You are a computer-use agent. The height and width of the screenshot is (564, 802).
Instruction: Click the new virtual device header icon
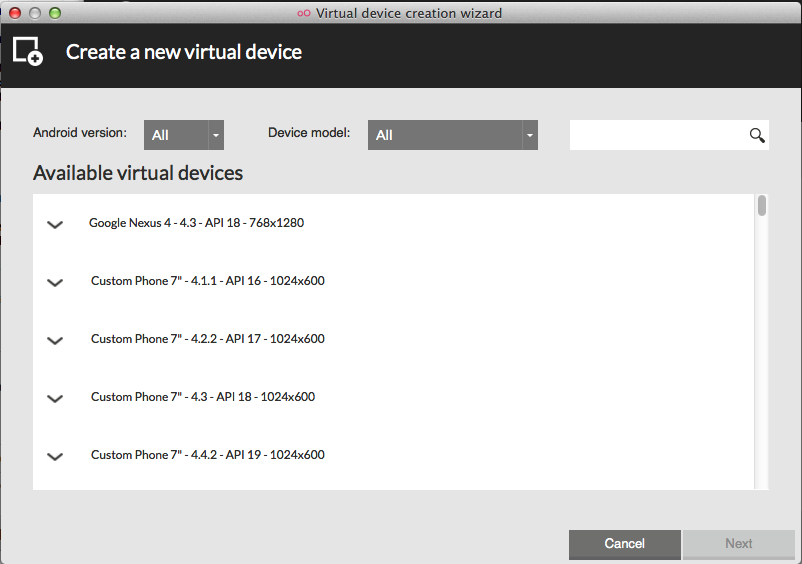pos(28,51)
